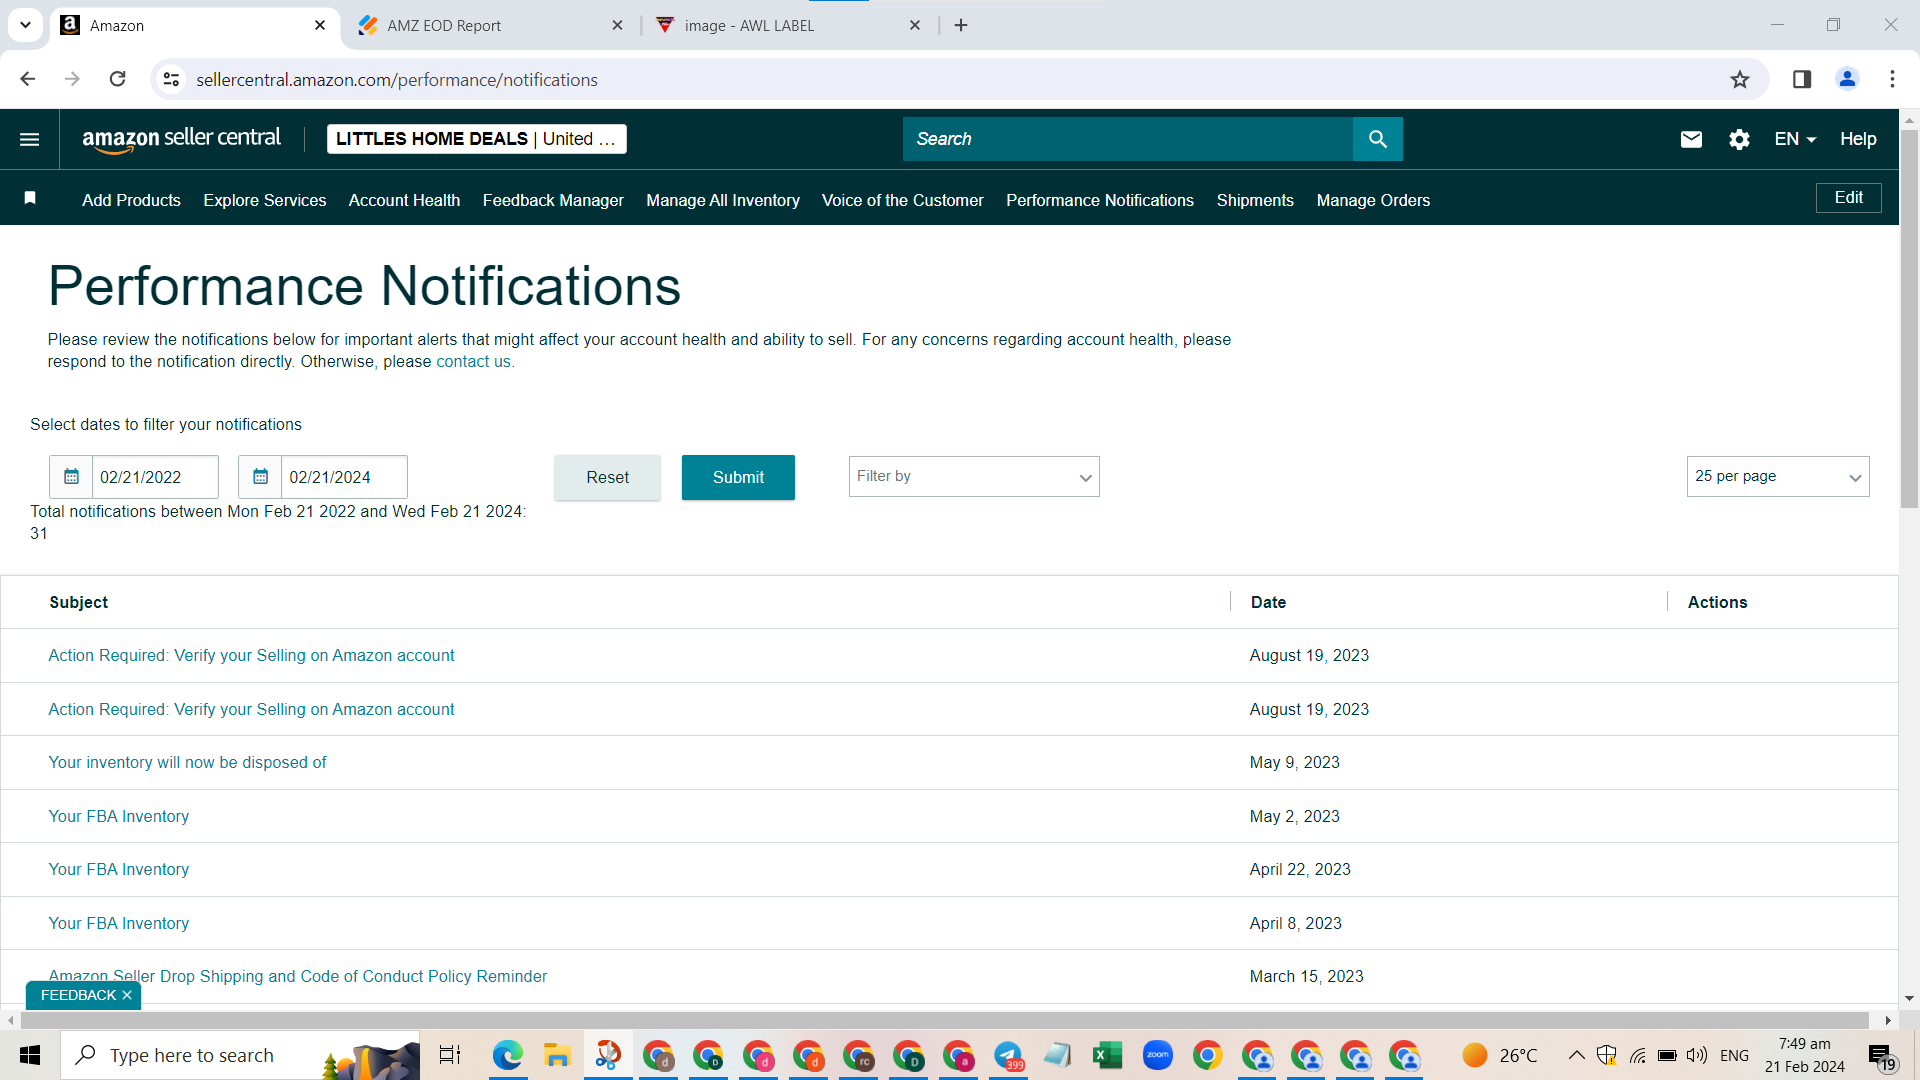Screen dimensions: 1920x1080
Task: View site information icon in the address bar
Action: 172,80
